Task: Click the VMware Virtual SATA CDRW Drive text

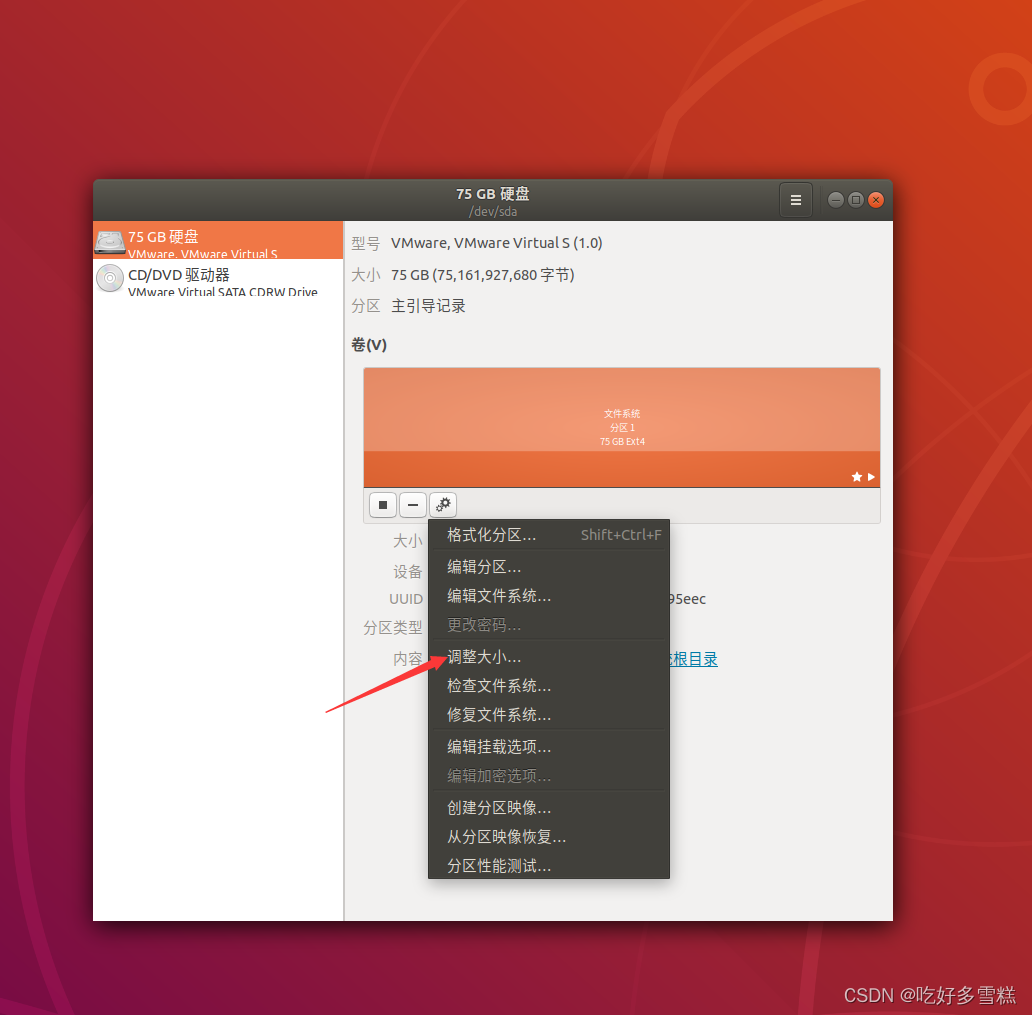Action: pyautogui.click(x=222, y=292)
